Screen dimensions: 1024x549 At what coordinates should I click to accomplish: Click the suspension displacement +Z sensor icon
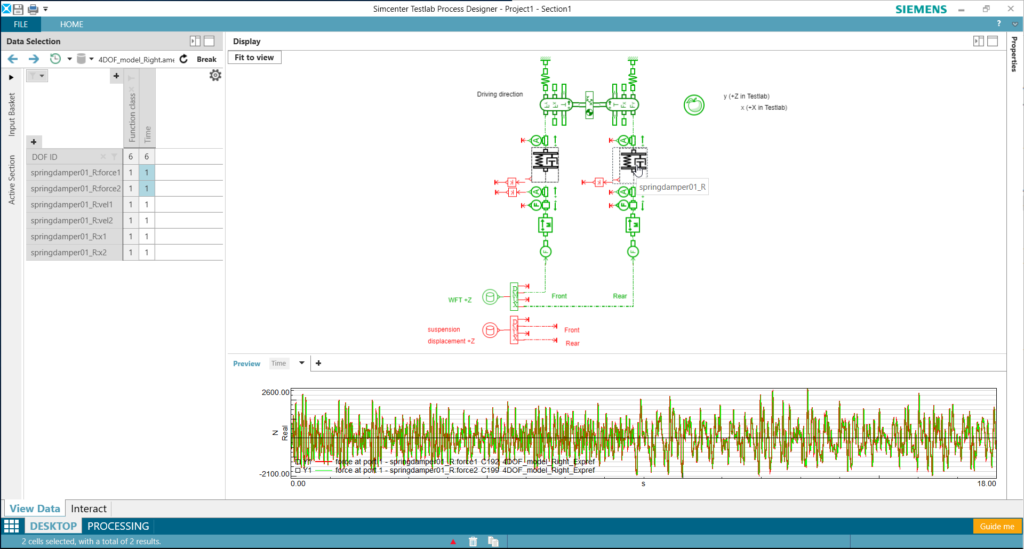click(x=490, y=330)
